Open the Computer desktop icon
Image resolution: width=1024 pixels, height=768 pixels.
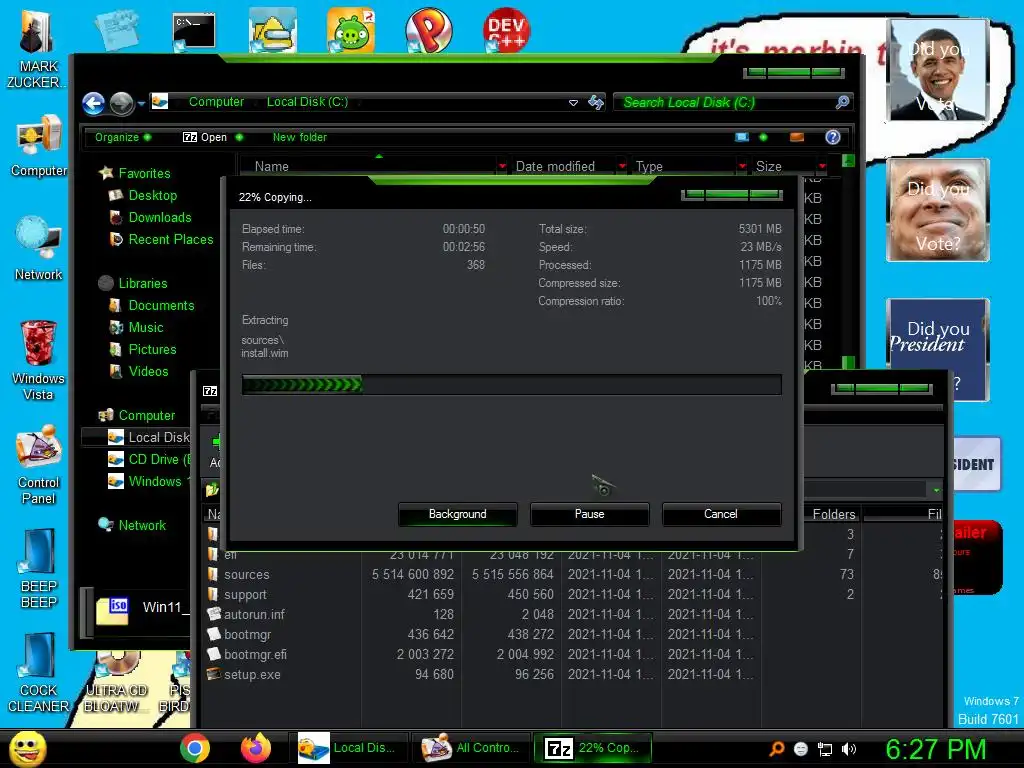[39, 146]
